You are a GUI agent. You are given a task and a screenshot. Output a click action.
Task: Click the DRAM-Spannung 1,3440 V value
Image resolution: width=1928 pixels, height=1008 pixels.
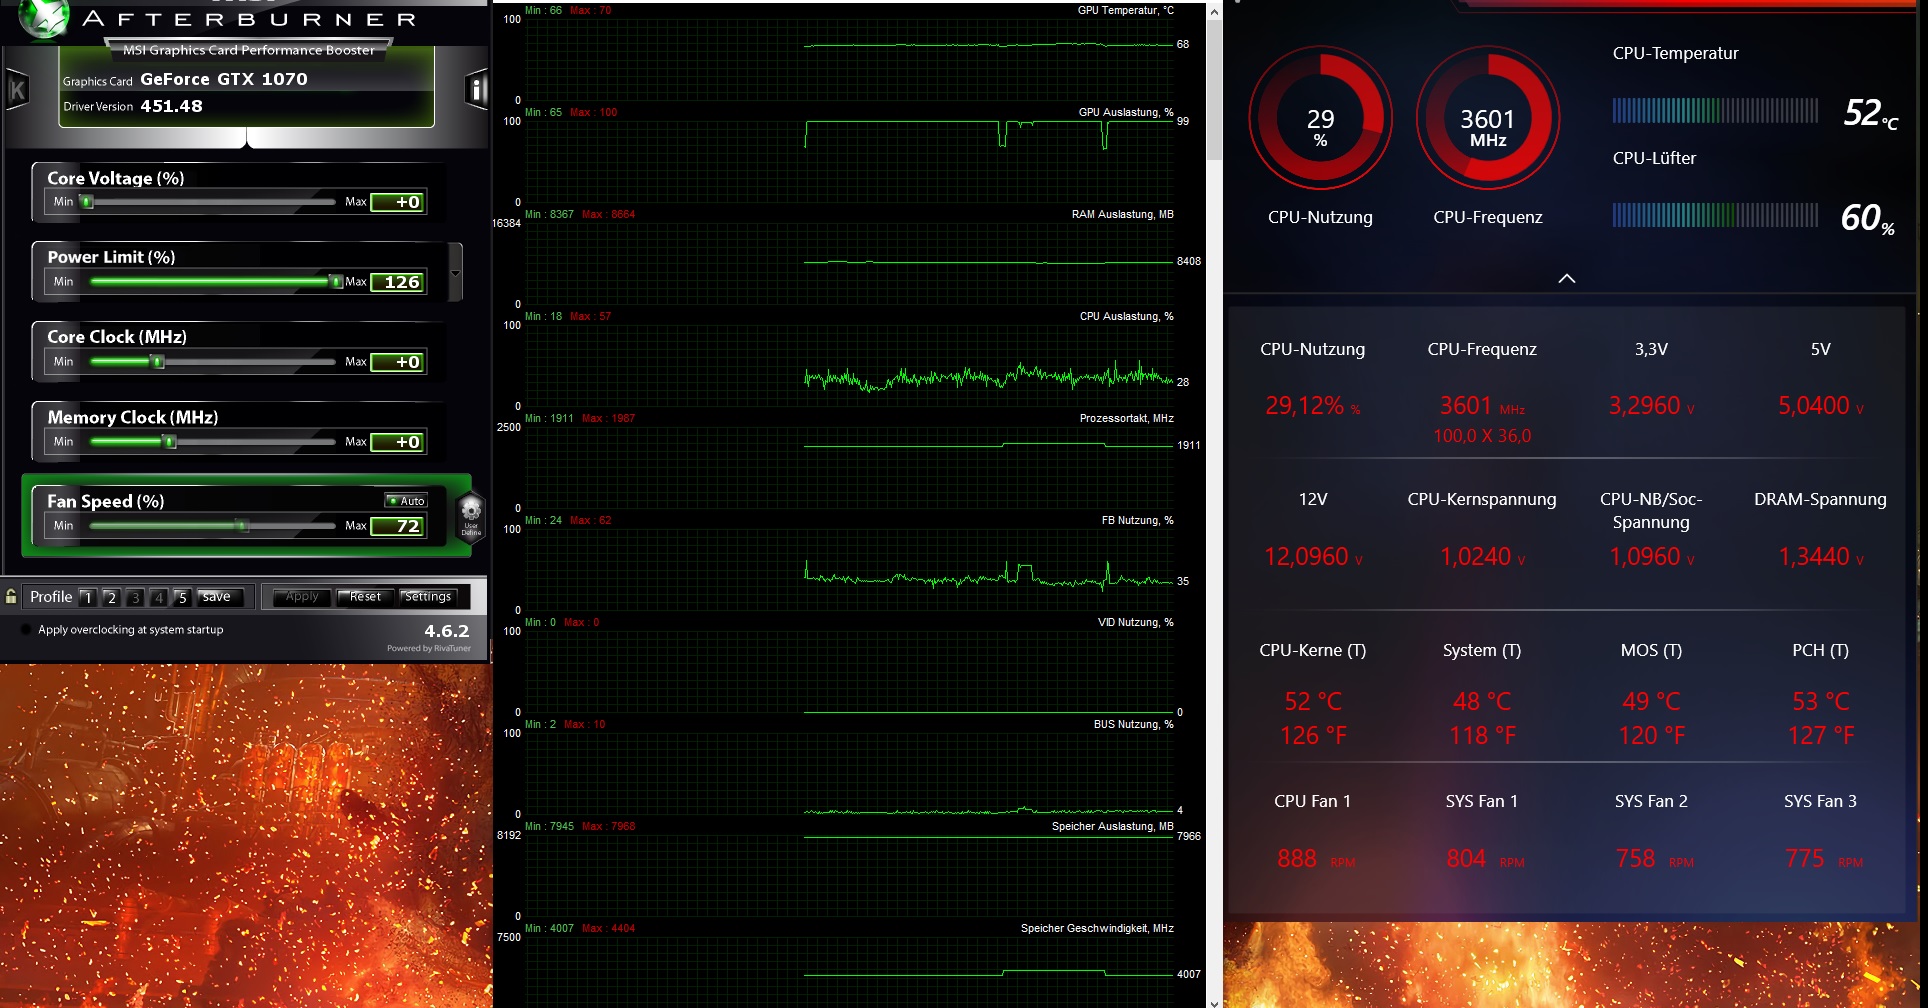(x=1820, y=557)
